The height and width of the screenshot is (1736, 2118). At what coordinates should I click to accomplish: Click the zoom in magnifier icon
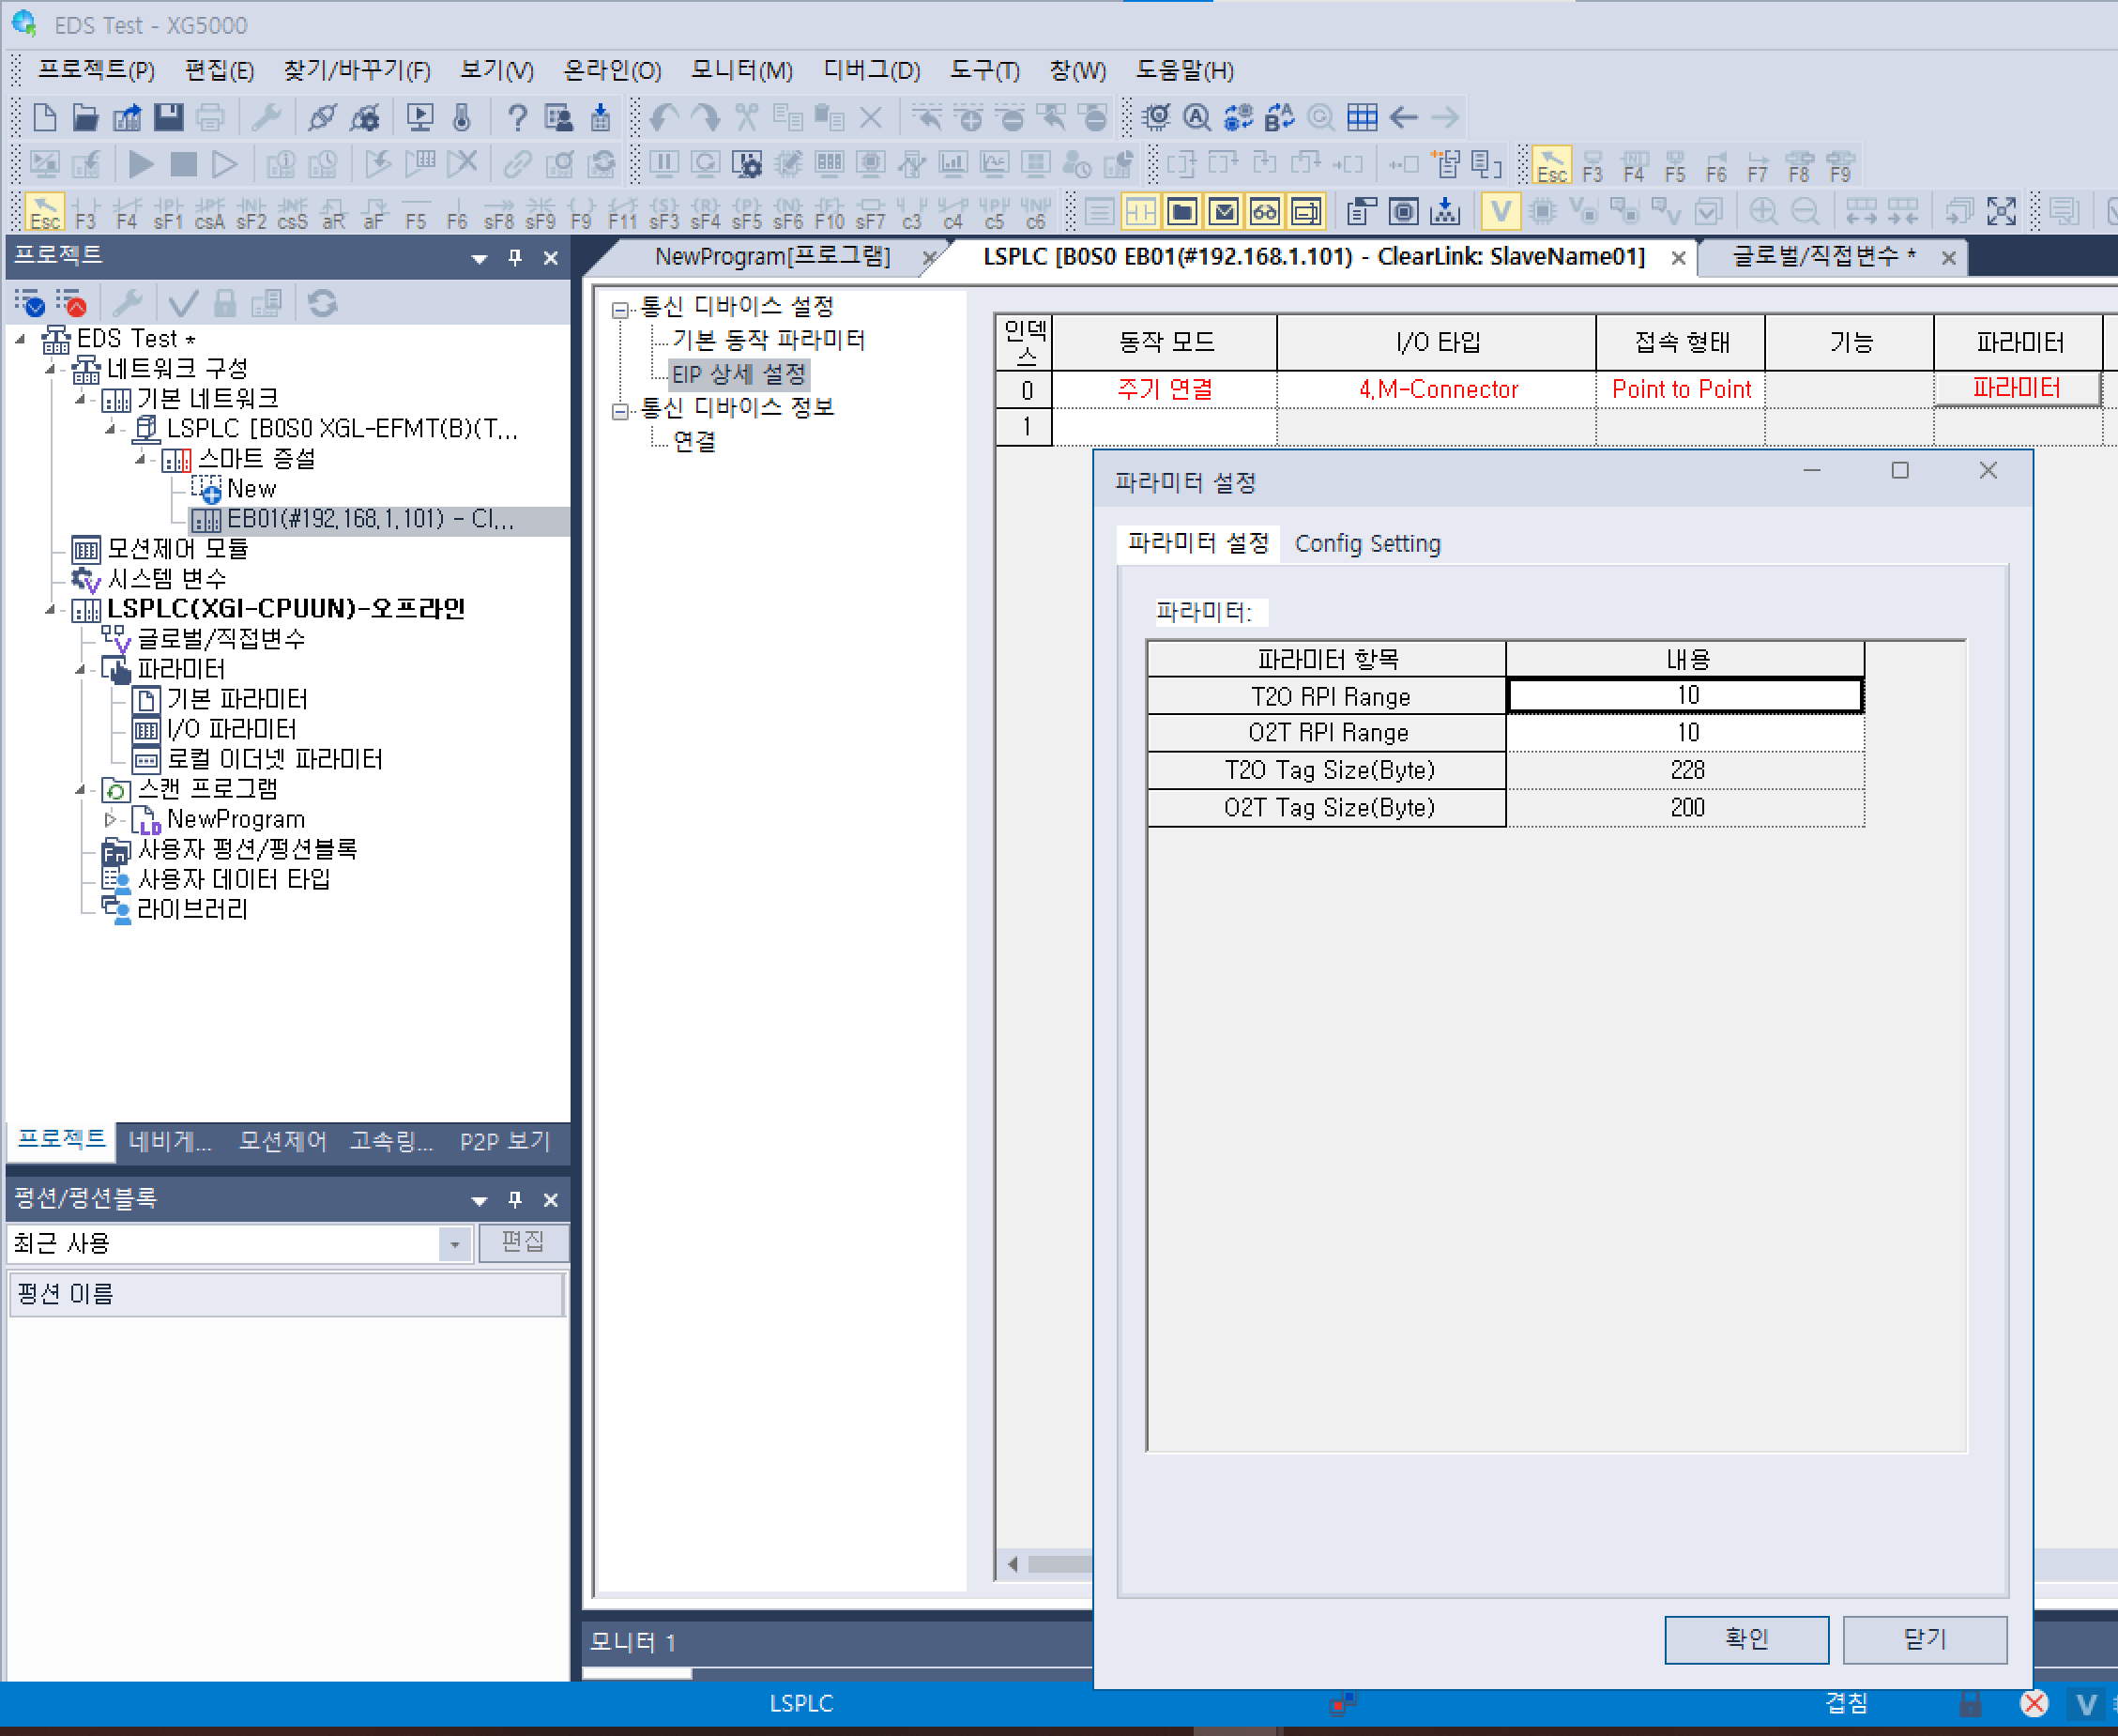(1764, 211)
